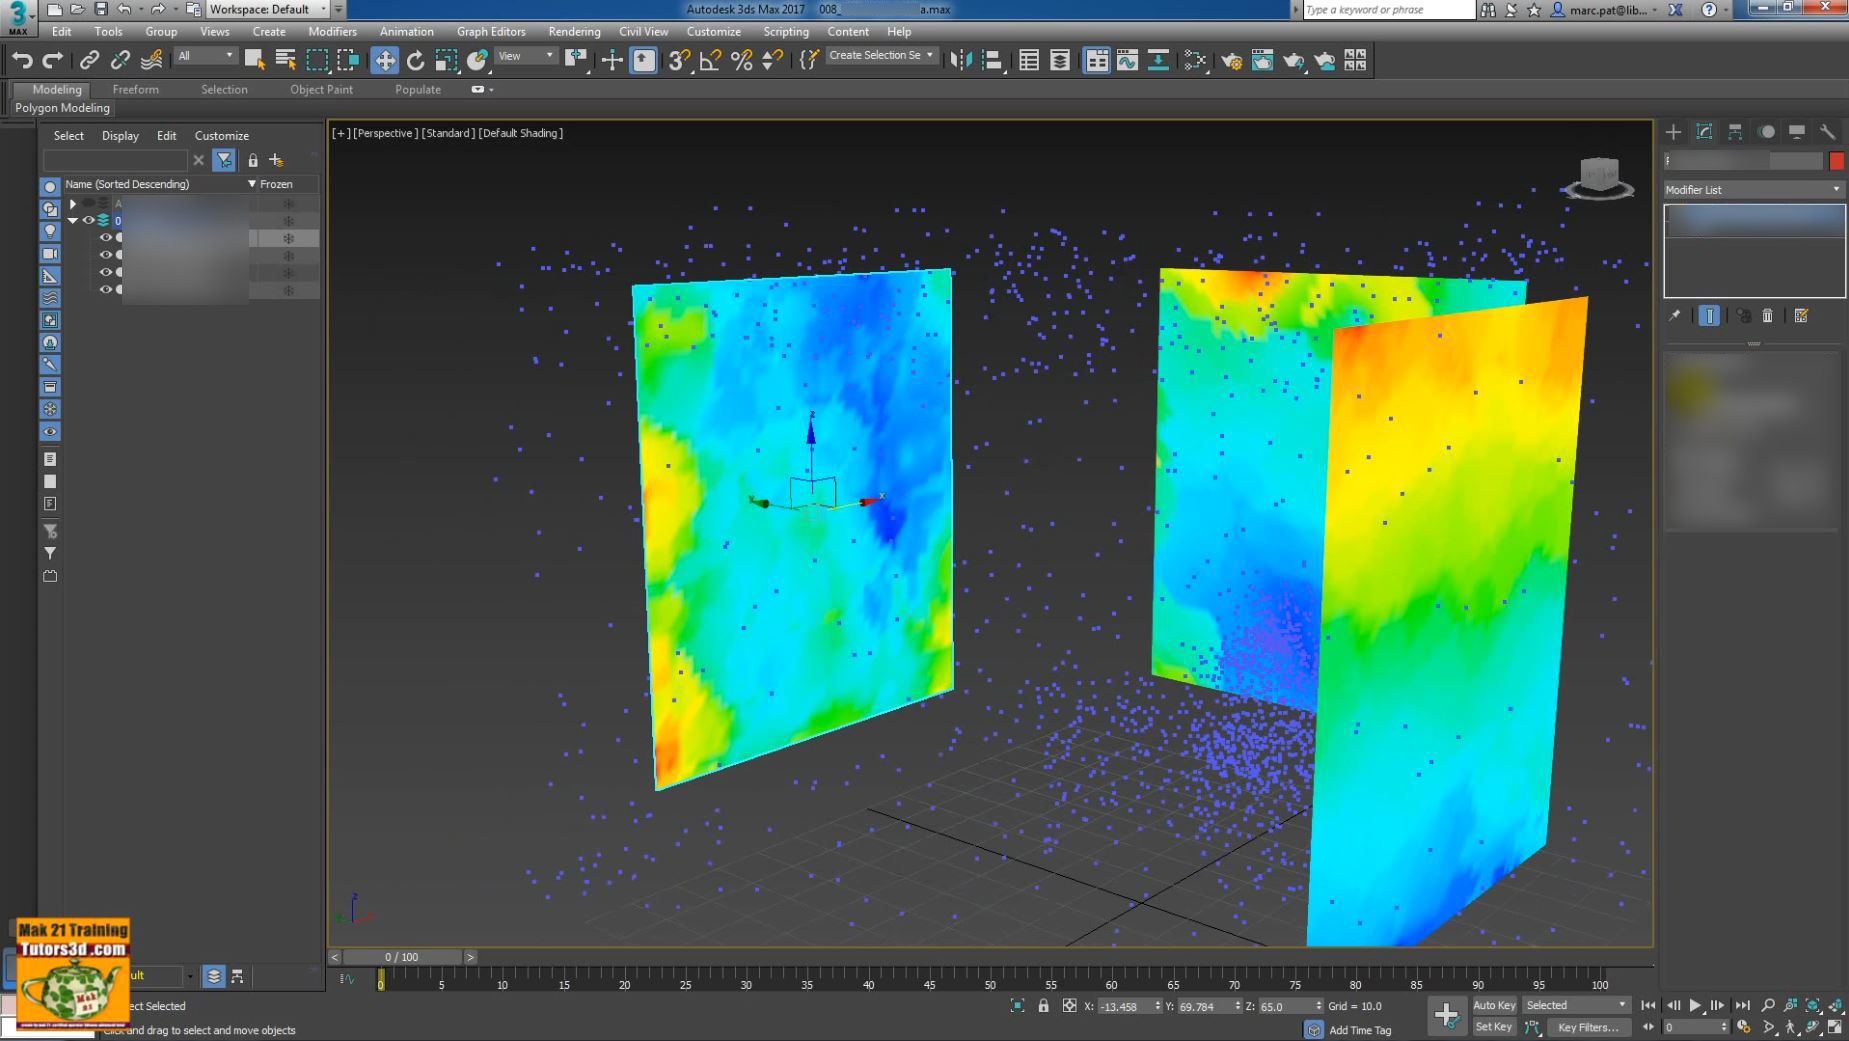Remove modifier with the trash can icon
Screen dimensions: 1849x1041
coord(1767,315)
